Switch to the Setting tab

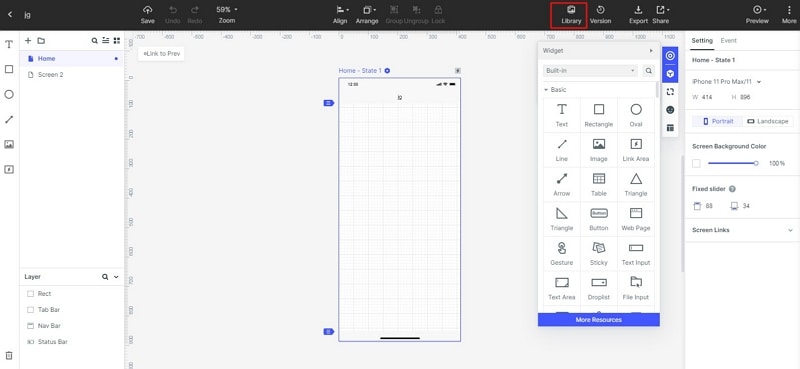pos(702,41)
